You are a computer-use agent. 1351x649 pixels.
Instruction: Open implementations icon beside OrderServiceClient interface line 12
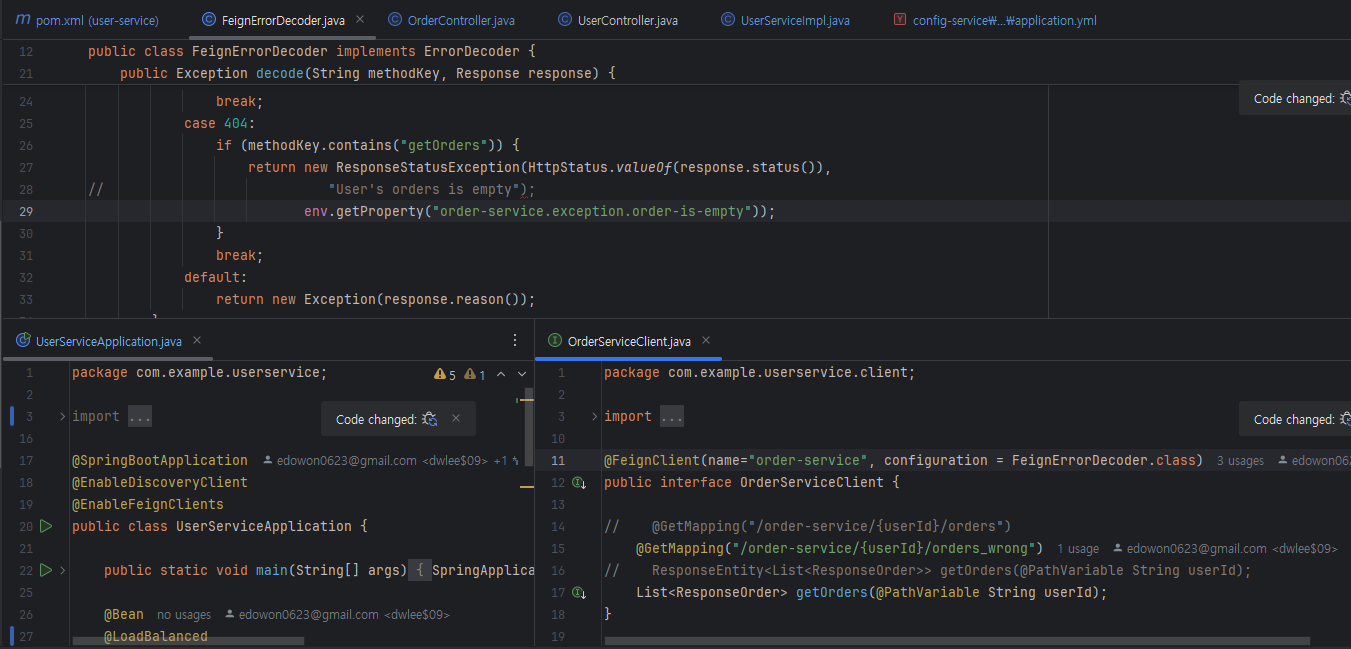click(x=579, y=483)
